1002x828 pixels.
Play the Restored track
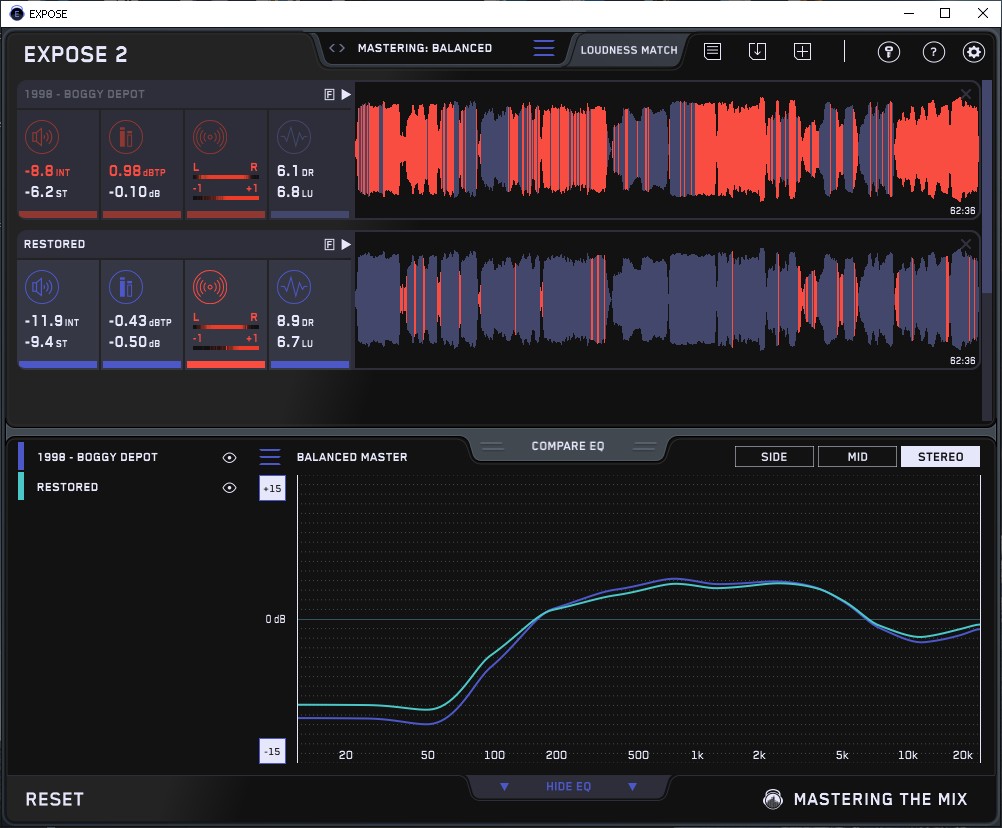(x=346, y=244)
